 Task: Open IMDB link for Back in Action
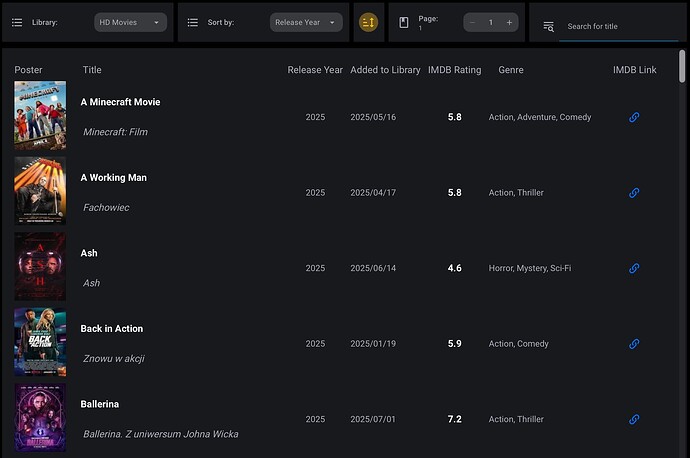tap(634, 344)
